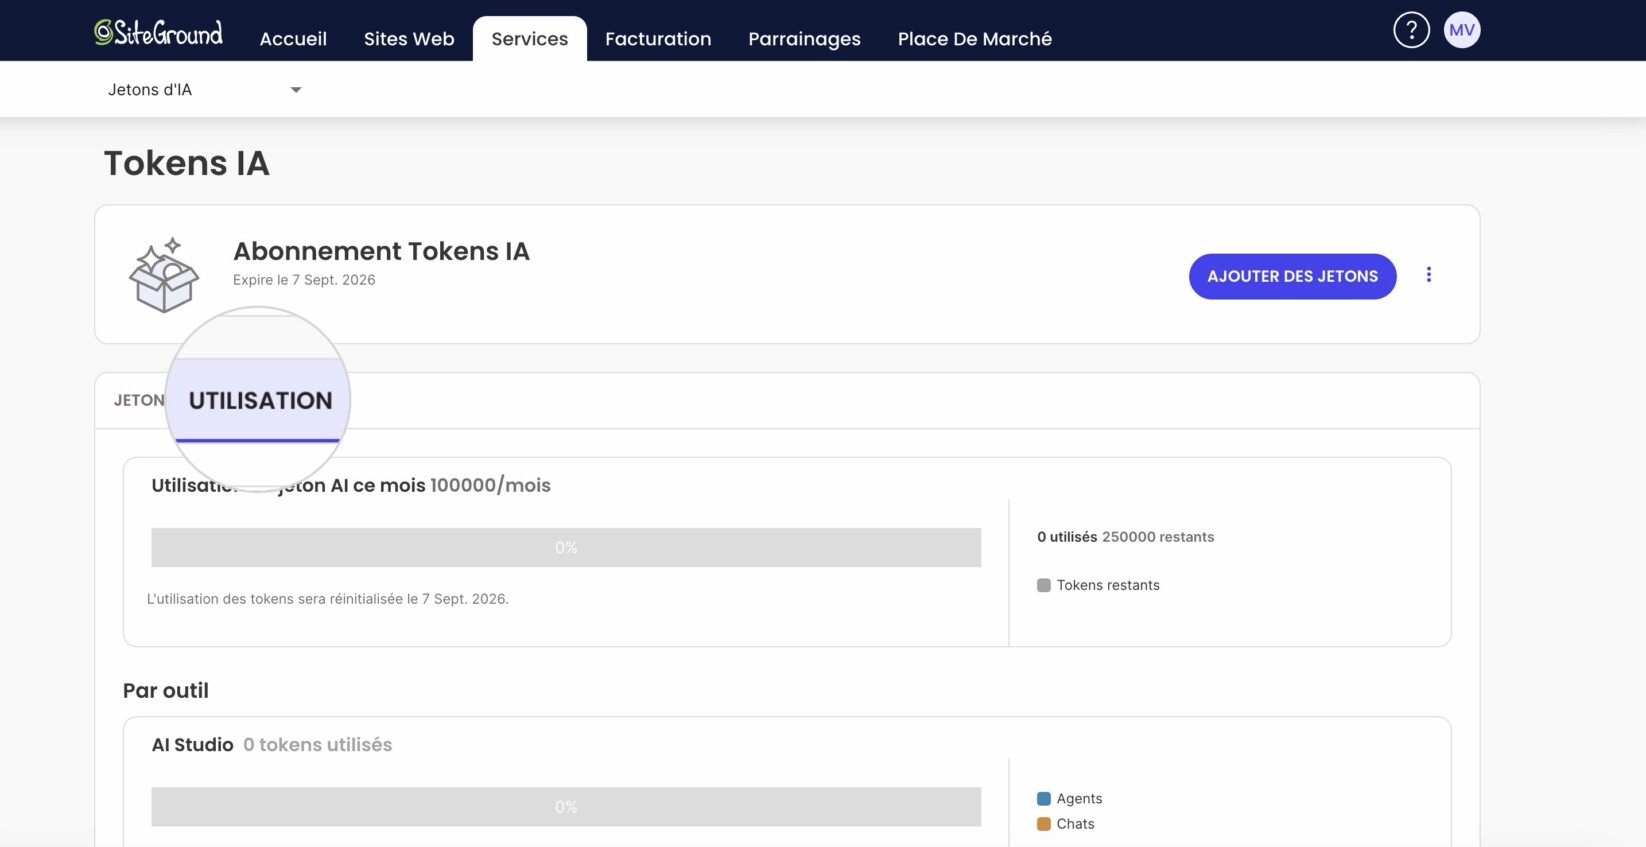Open Sites Web navigation item
Viewport: 1646px width, 847px height.
(x=409, y=39)
